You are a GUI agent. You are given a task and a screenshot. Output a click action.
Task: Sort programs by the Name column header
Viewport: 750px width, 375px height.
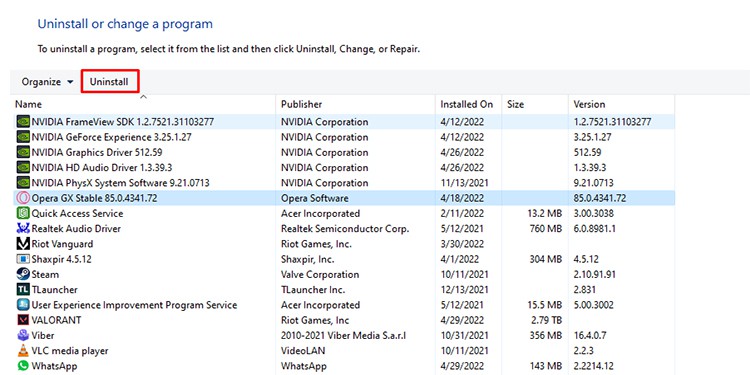tap(143, 104)
